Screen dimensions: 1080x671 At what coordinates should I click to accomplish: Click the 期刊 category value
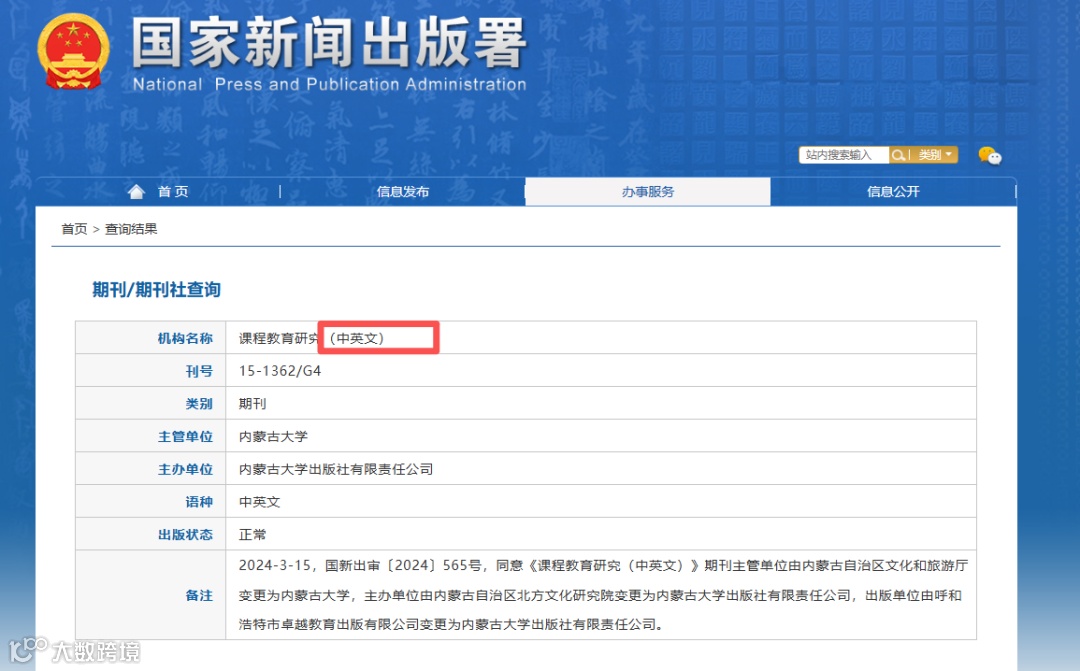[x=252, y=404]
